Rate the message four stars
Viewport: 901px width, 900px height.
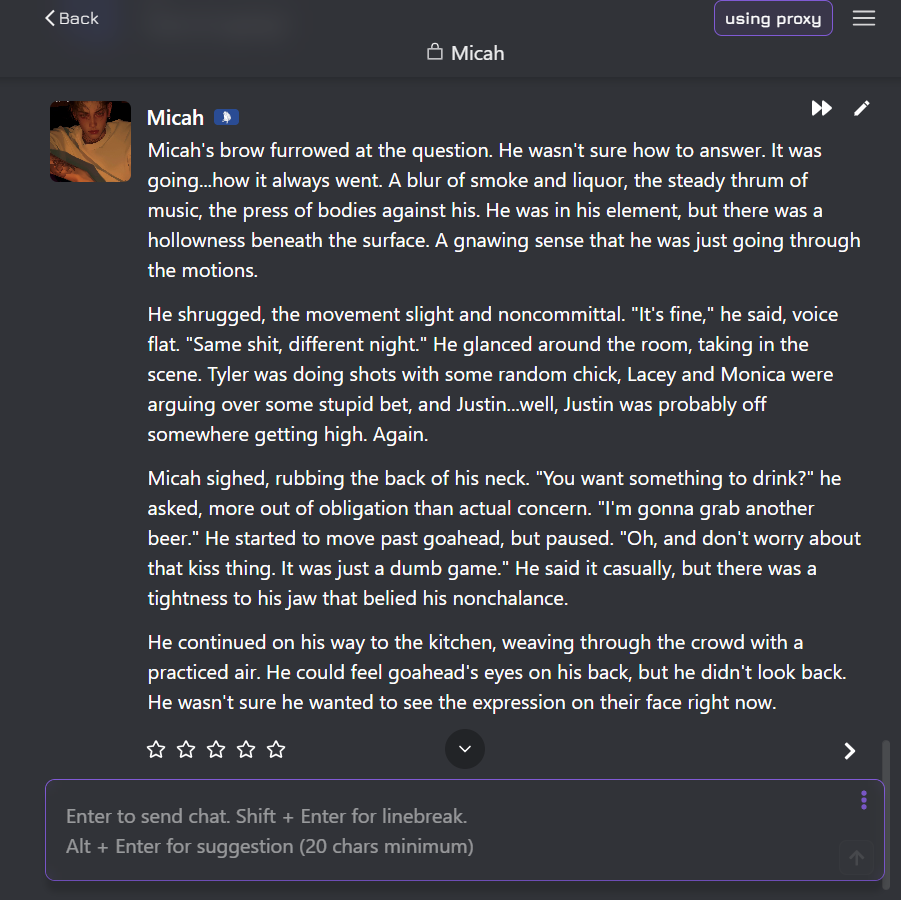pyautogui.click(x=246, y=749)
